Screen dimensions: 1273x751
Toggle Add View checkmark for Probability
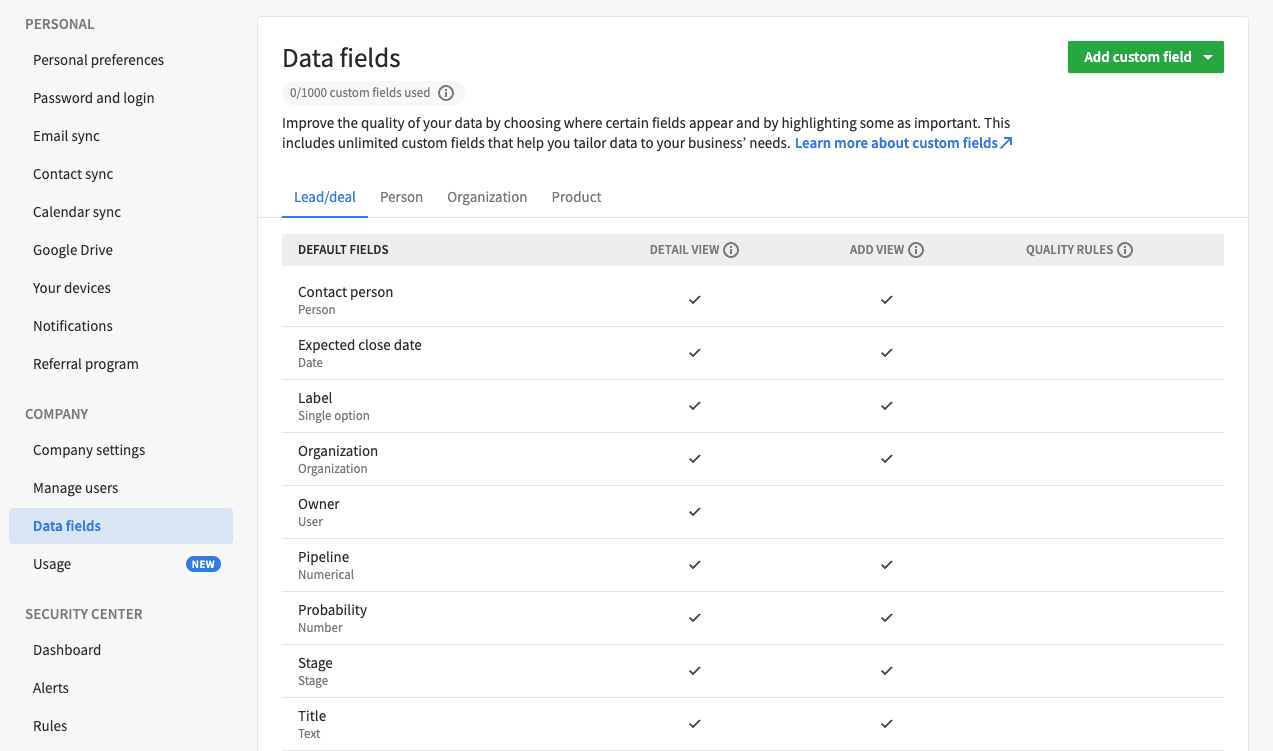pyautogui.click(x=886, y=618)
